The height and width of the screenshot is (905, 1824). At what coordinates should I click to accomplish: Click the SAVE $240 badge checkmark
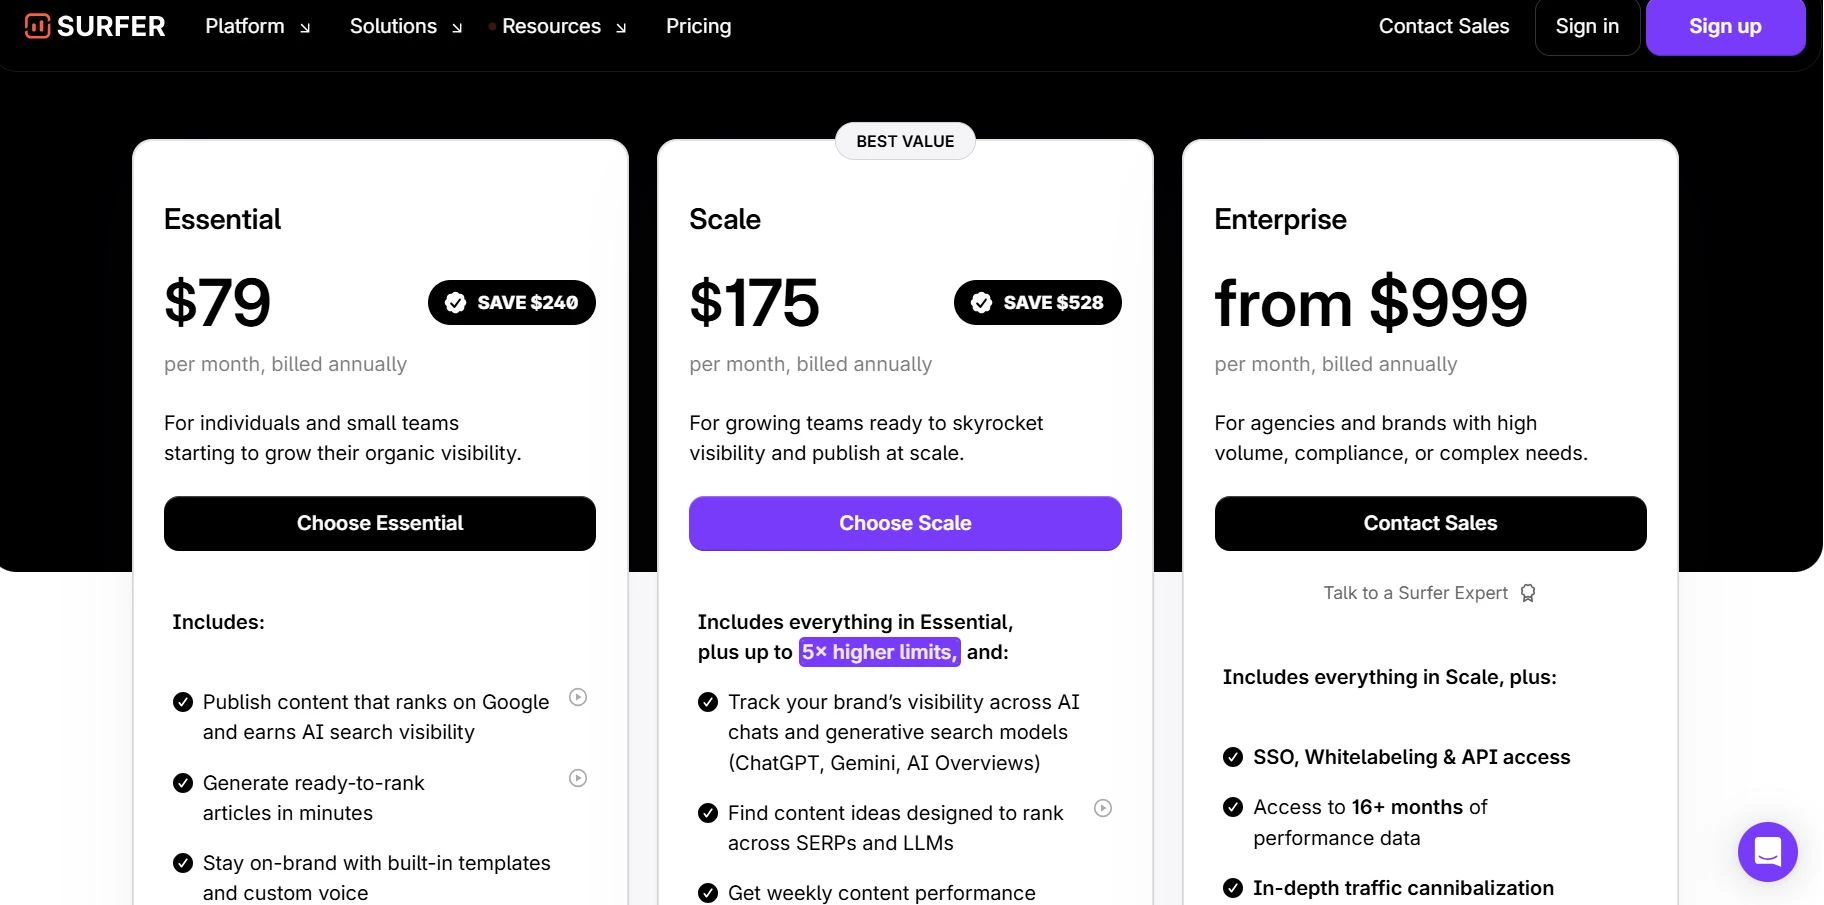pyautogui.click(x=456, y=303)
